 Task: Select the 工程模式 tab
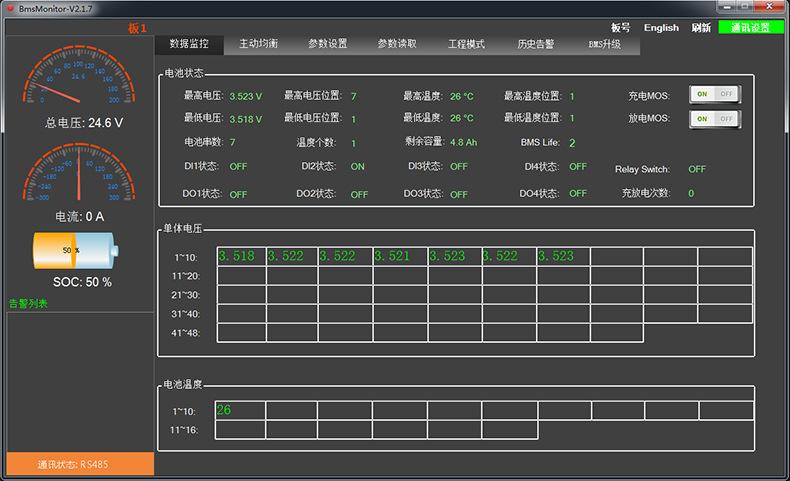[467, 44]
